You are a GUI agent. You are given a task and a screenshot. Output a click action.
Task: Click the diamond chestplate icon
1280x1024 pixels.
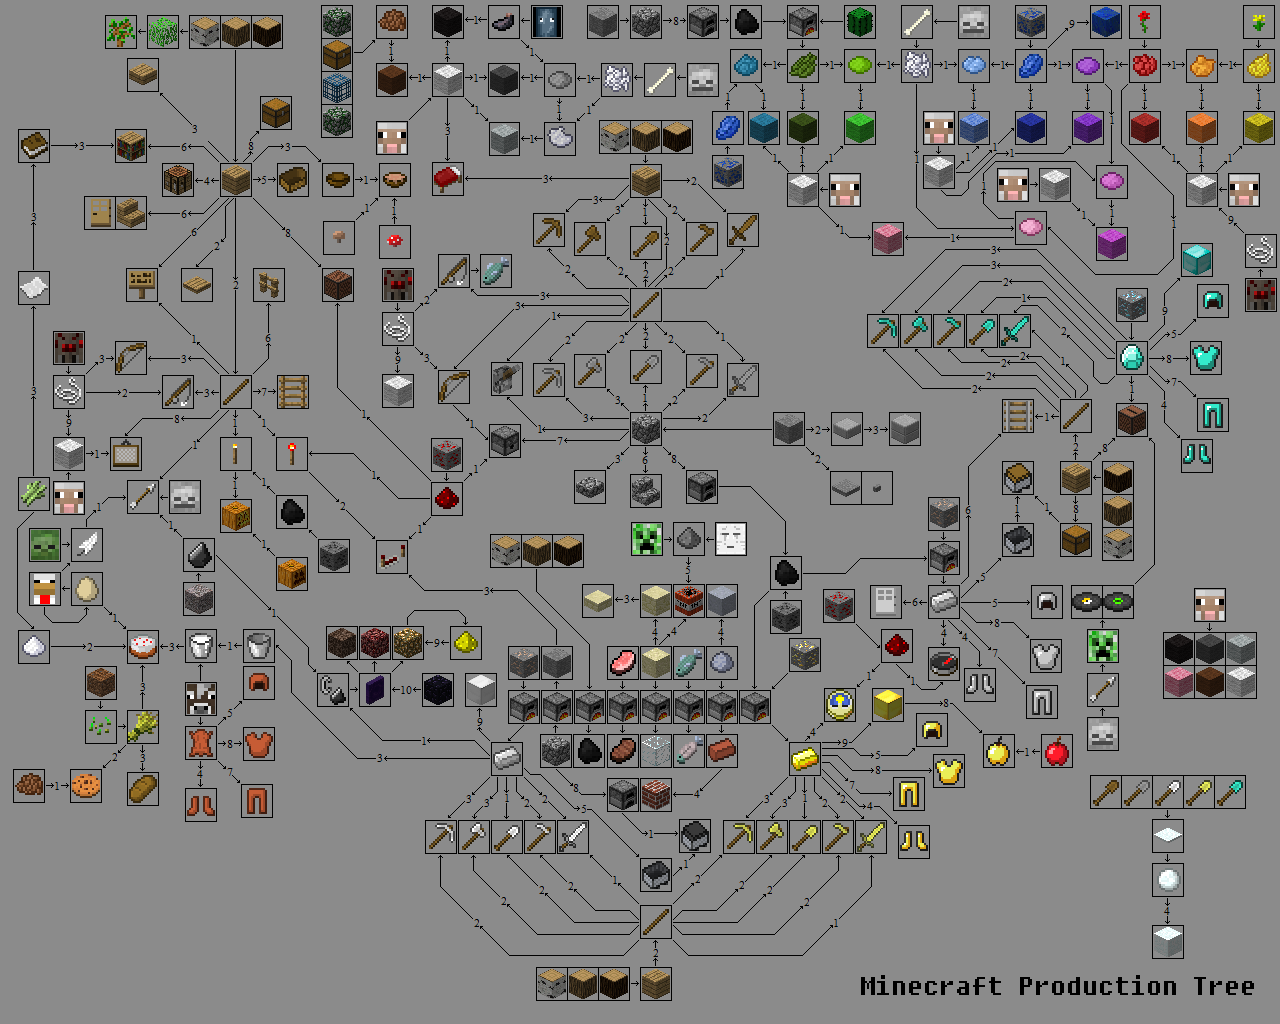1204,358
